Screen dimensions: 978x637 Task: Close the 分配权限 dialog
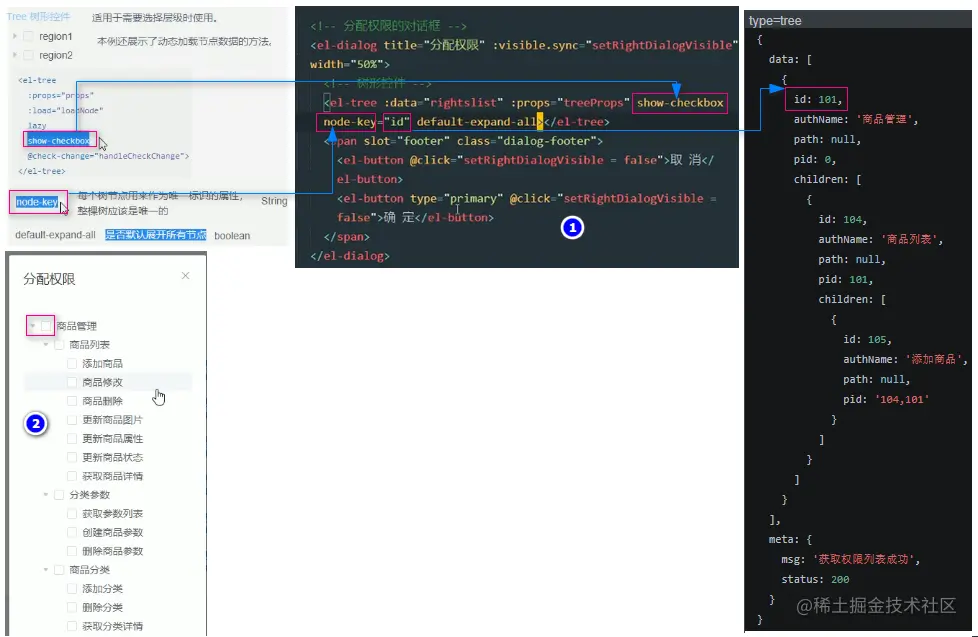click(185, 276)
